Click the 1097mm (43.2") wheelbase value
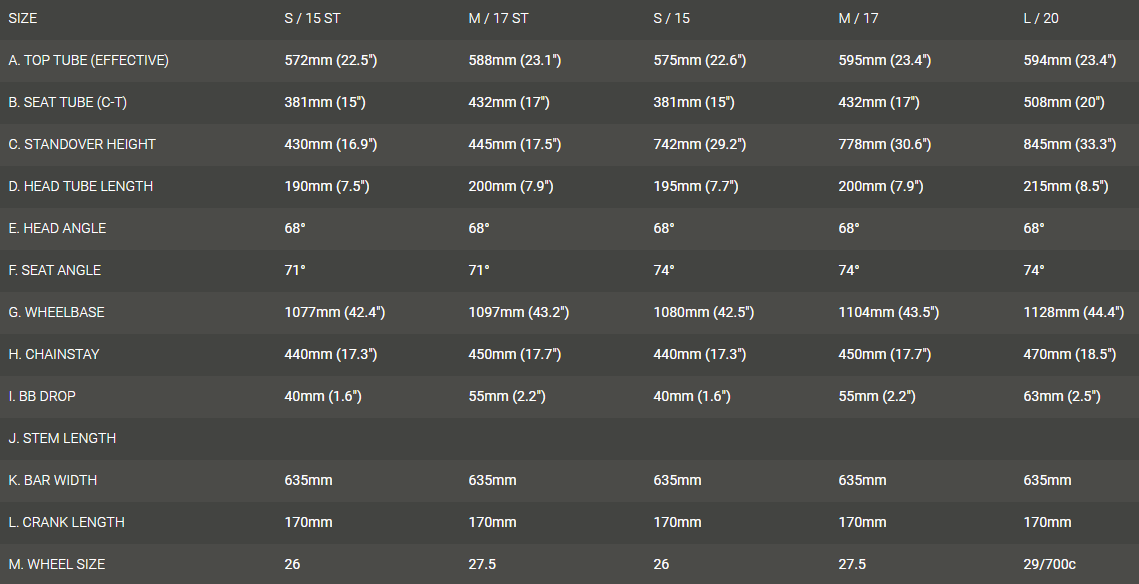The height and width of the screenshot is (584, 1139). 519,312
